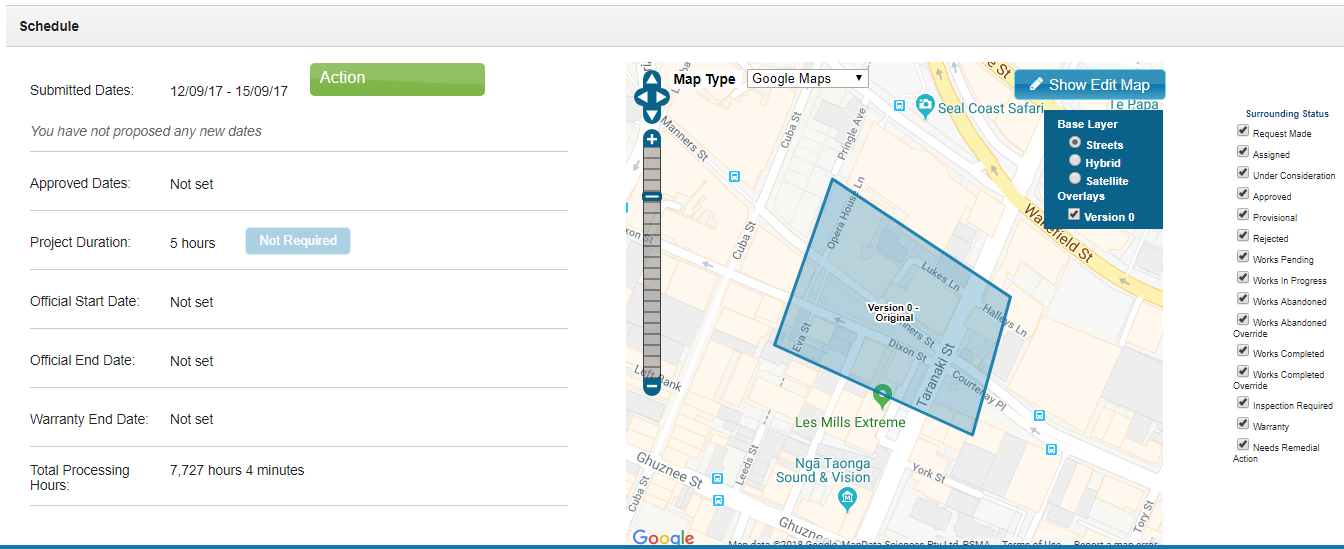Toggle the Under Consideration checkbox
Image resolution: width=1344 pixels, height=549 pixels.
click(1243, 173)
